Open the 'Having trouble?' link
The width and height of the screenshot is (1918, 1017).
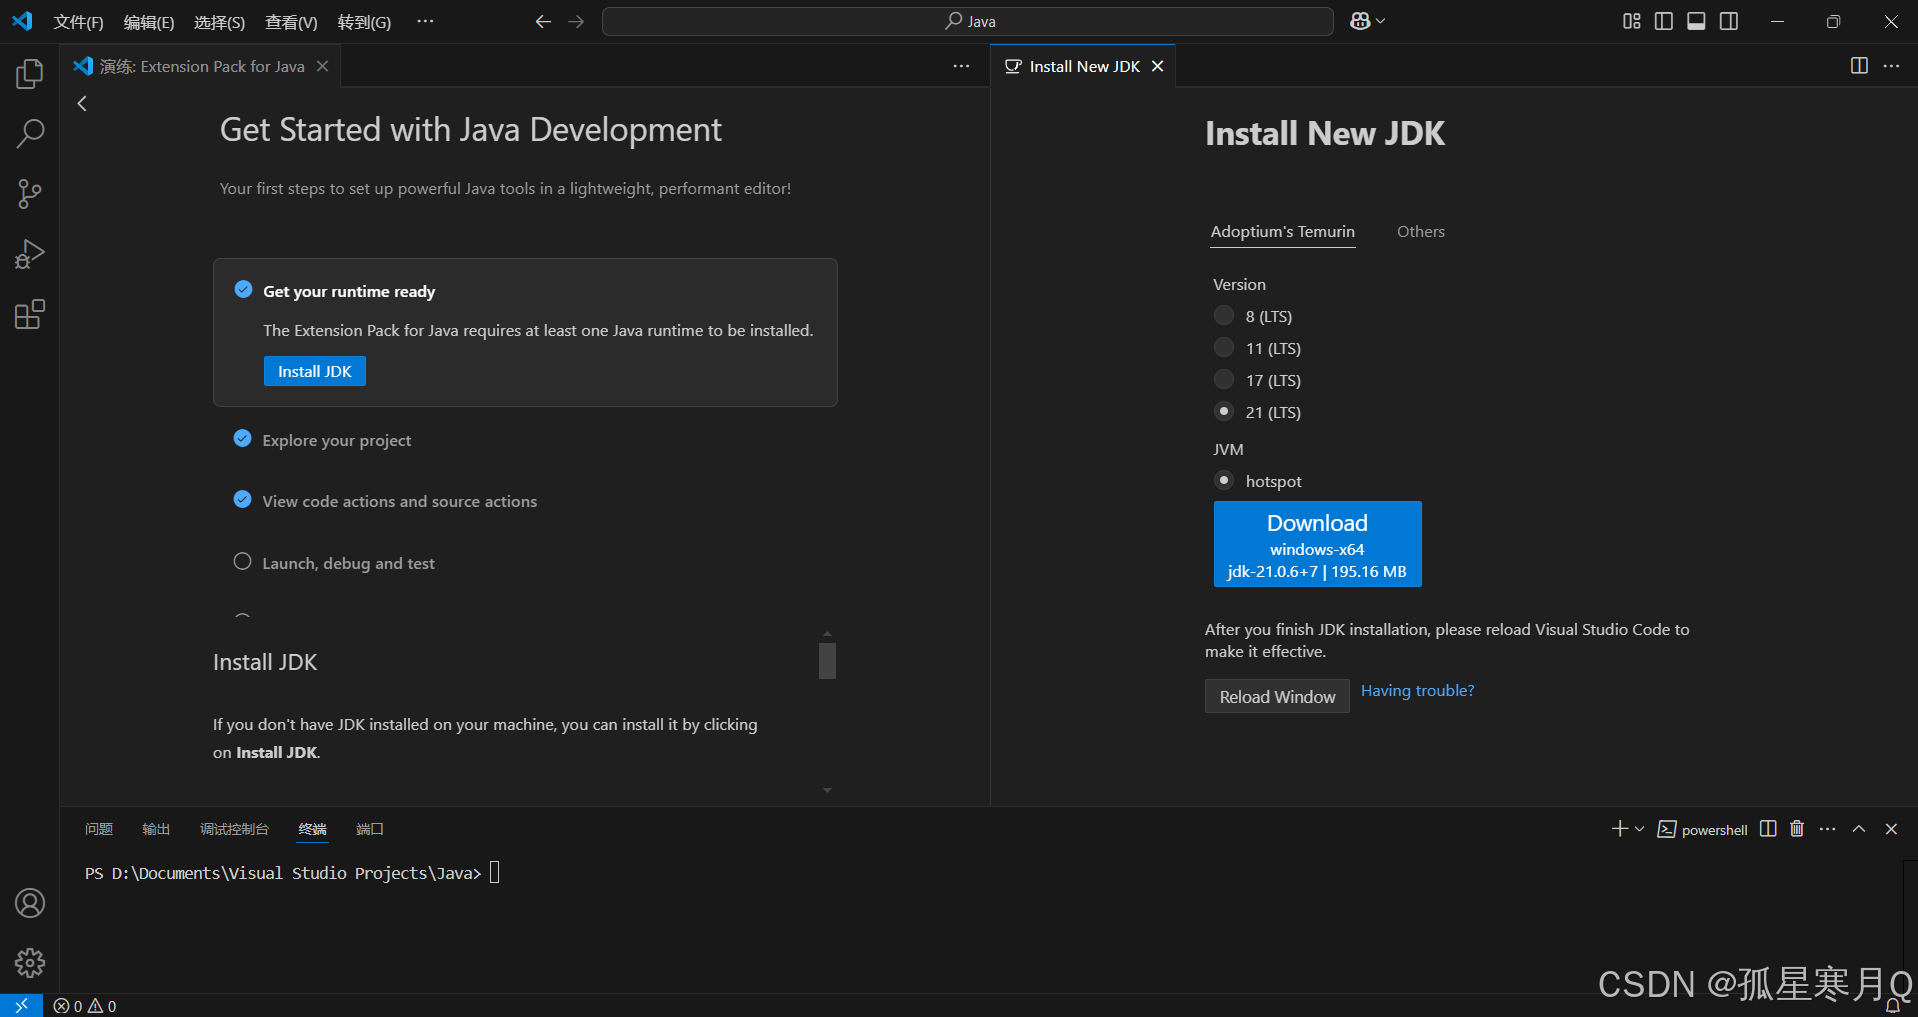point(1417,690)
